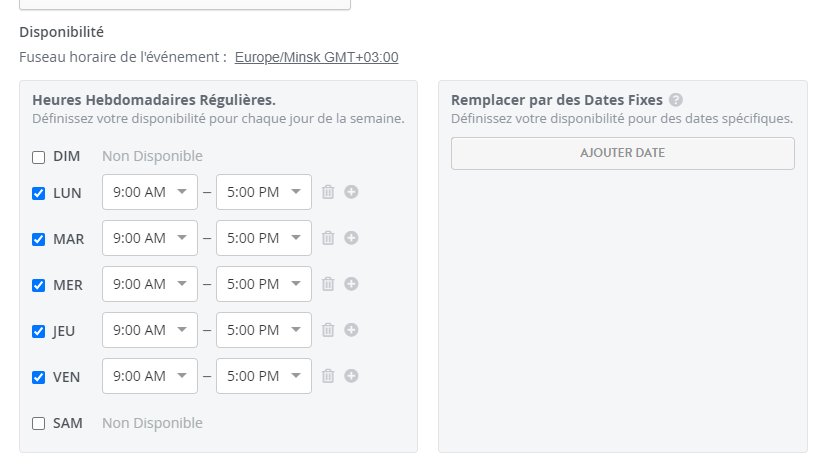This screenshot has height=454, width=828.
Task: Open JEU start time dropdown
Action: 150,330
